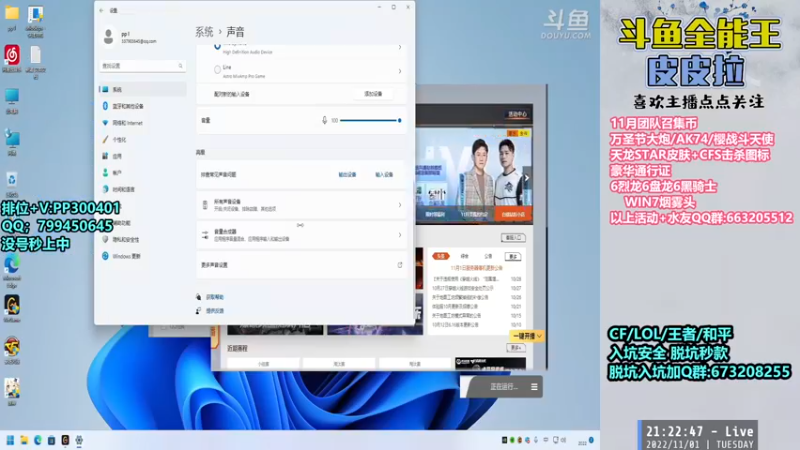Go back with the Settings back arrow
The width and height of the screenshot is (800, 450).
click(x=101, y=10)
